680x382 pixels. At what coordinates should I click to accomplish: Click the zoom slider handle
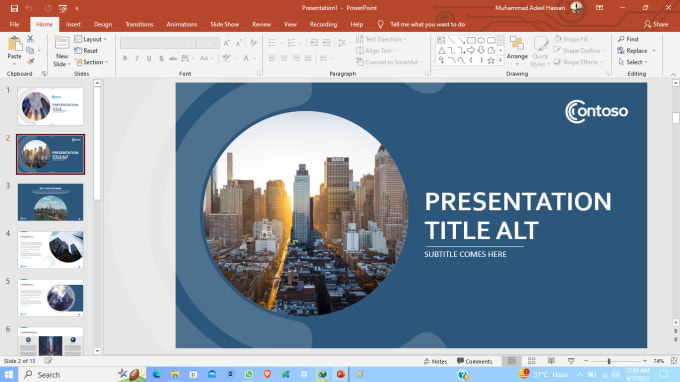pyautogui.click(x=609, y=361)
